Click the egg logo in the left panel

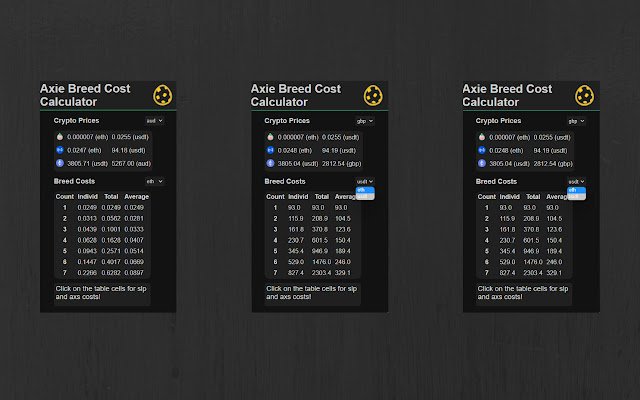pos(162,96)
